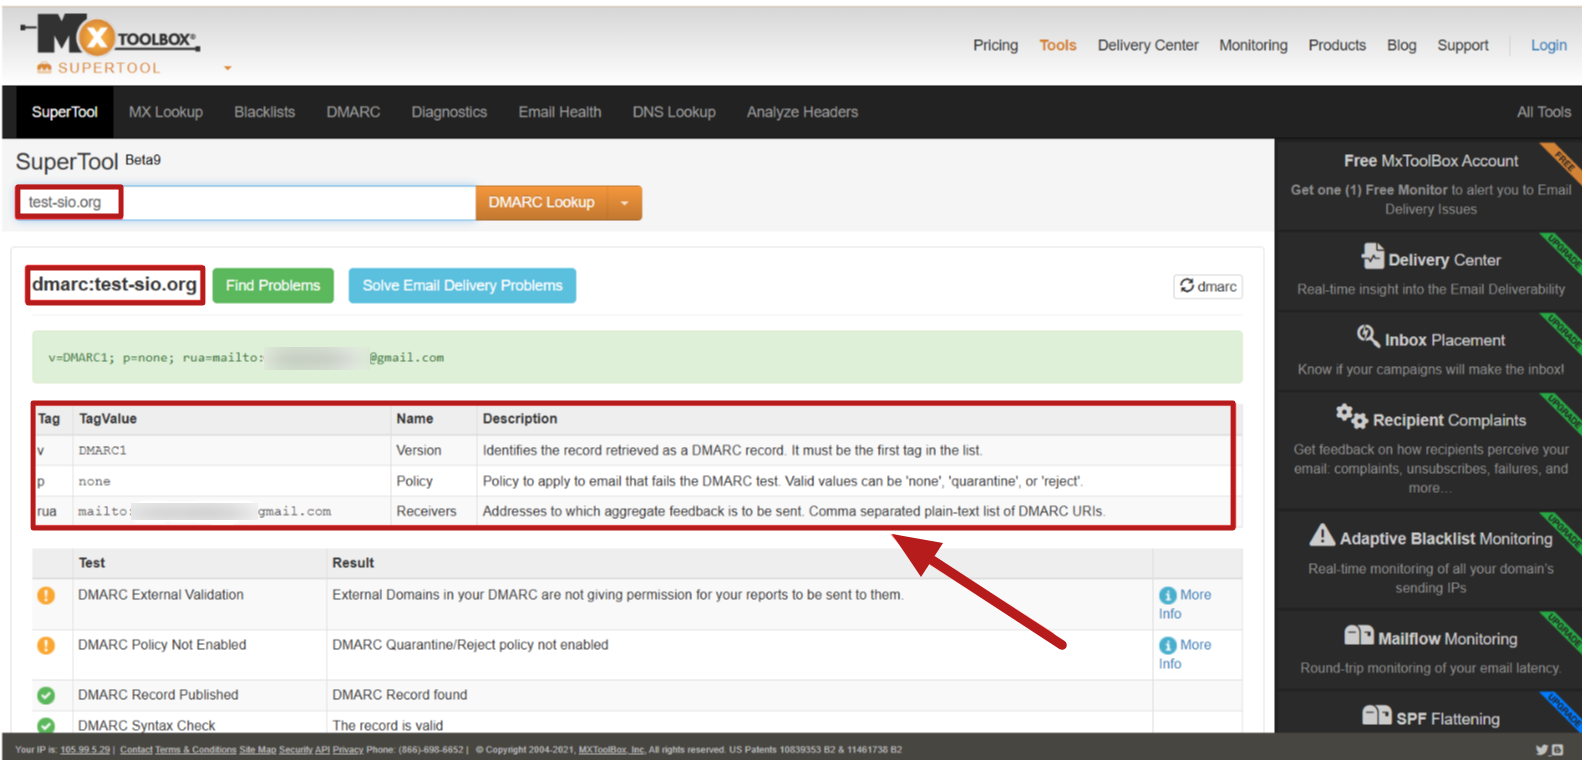
Task: Switch to DMARC tab
Action: 353,112
